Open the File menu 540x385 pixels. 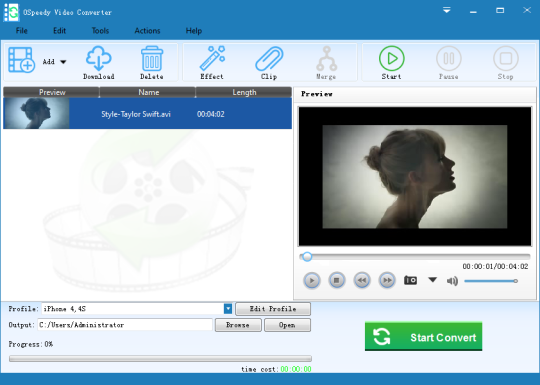21,31
